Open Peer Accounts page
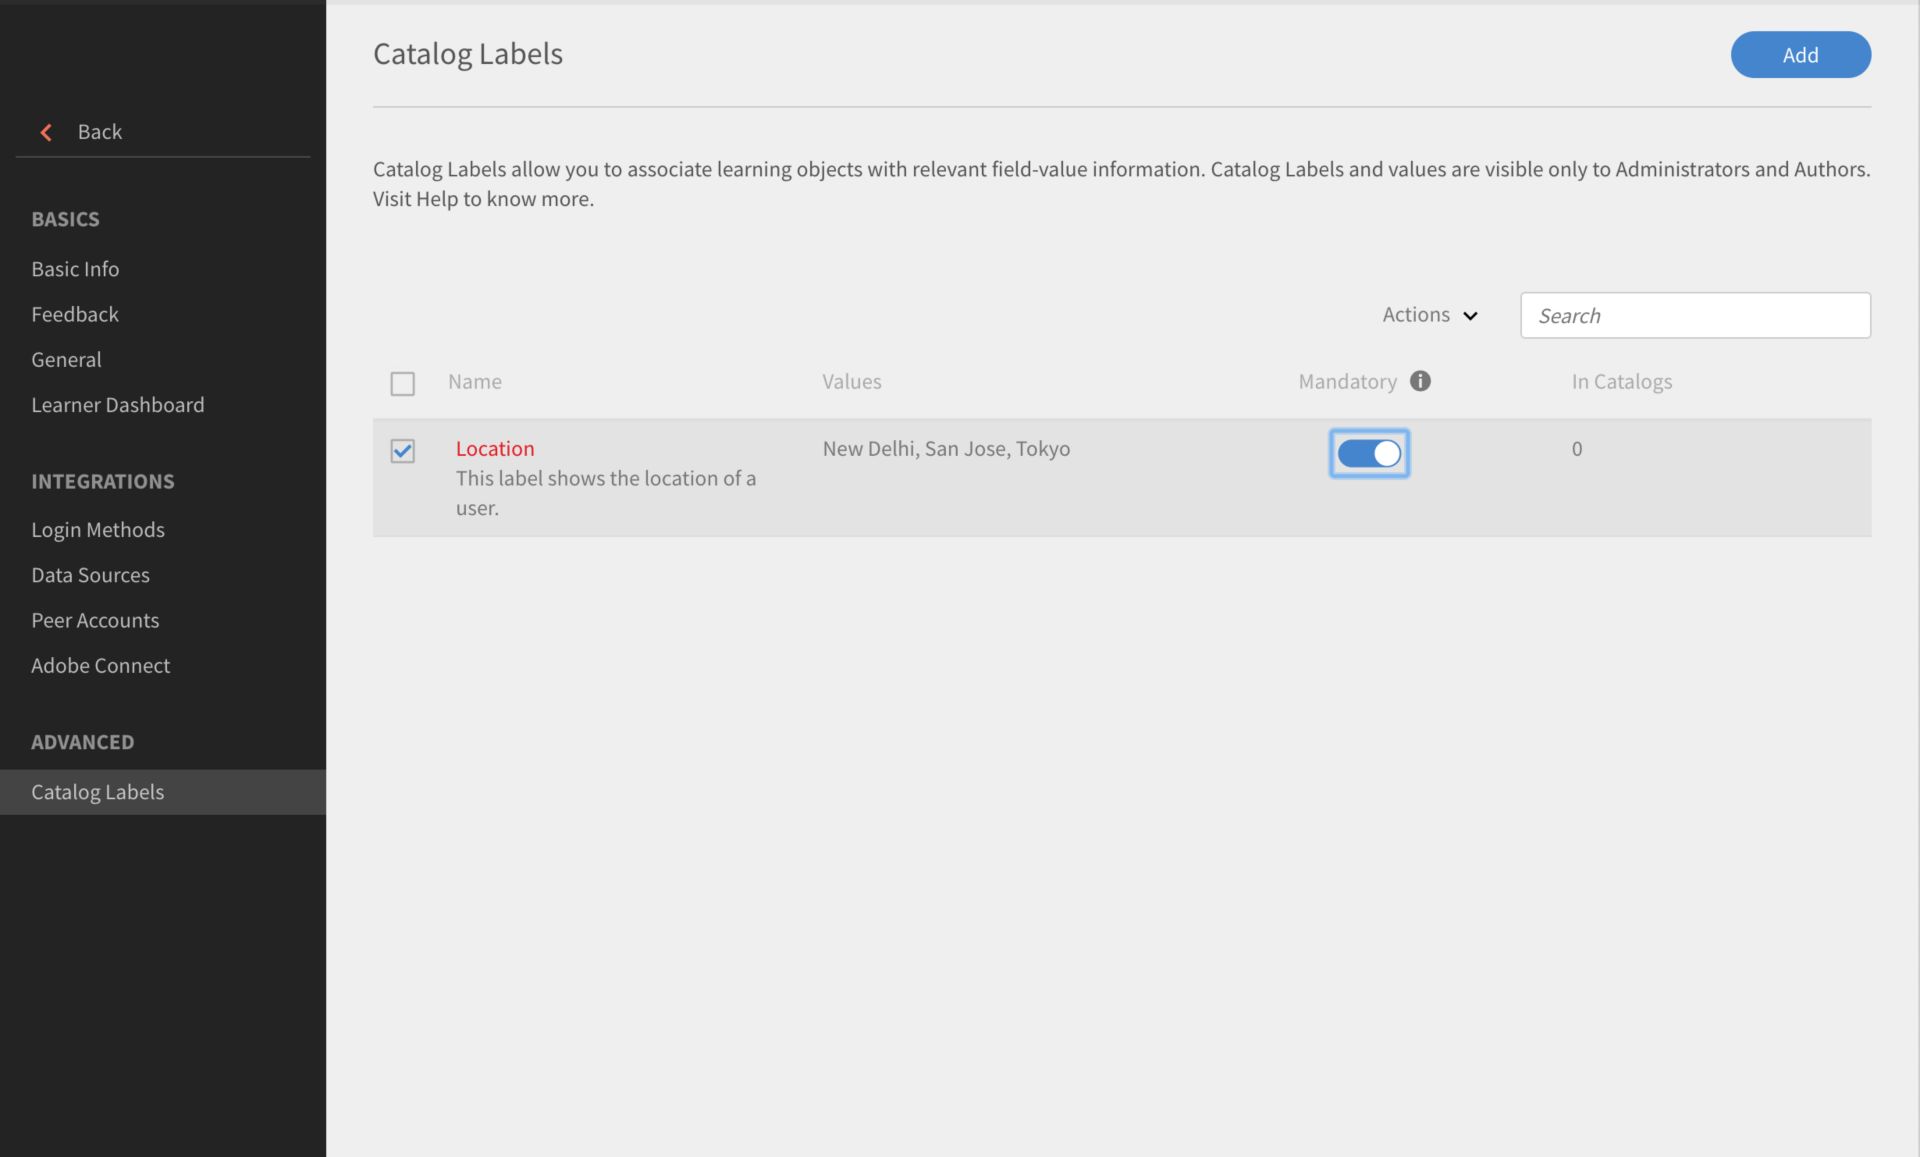The image size is (1920, 1157). point(95,620)
